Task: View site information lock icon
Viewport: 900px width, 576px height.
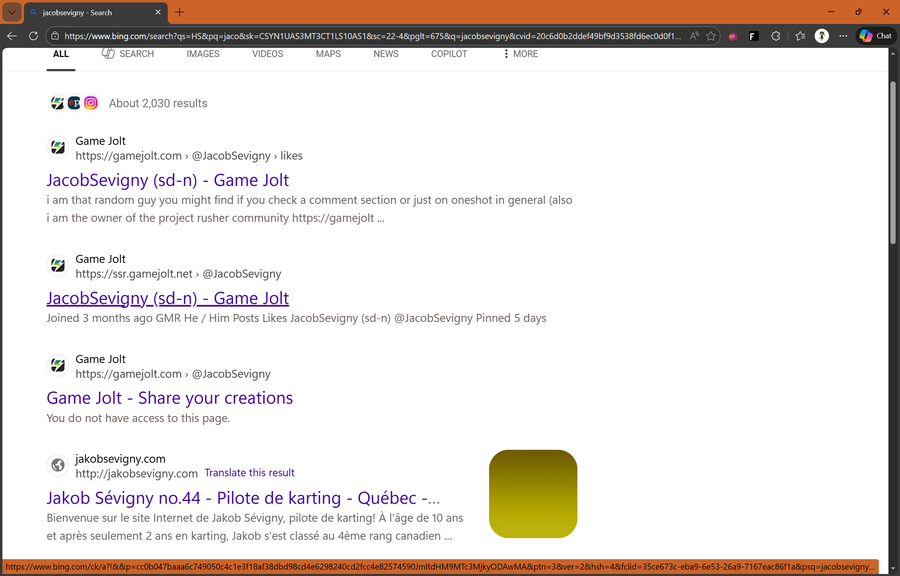Action: [55, 36]
